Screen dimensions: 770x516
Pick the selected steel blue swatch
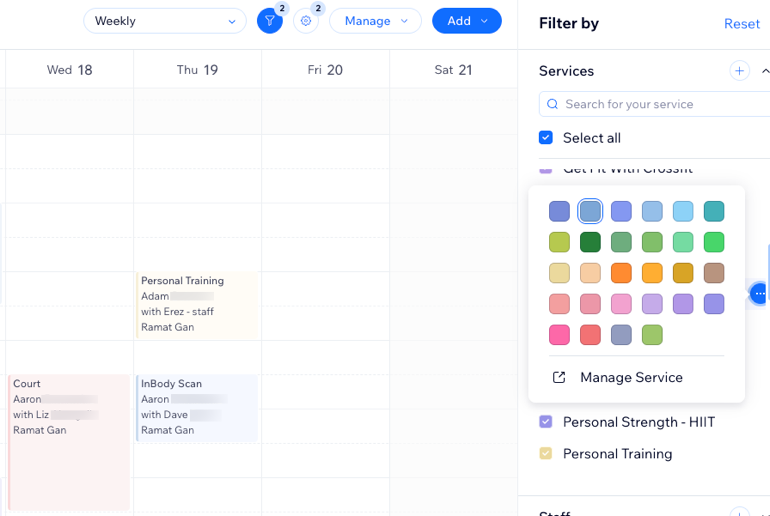coord(590,211)
